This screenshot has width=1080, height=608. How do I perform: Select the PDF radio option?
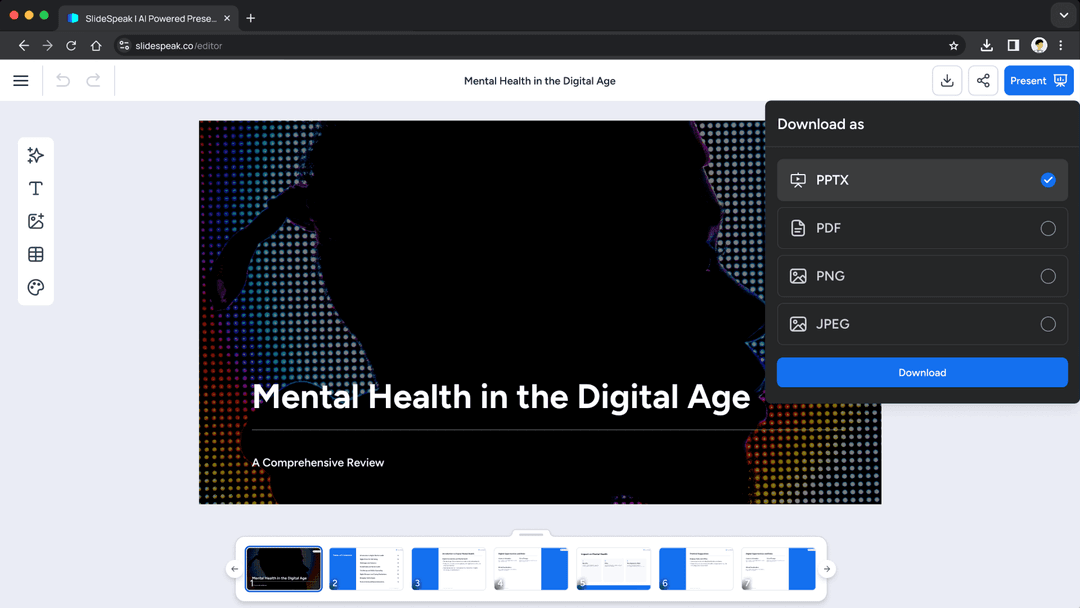click(x=1047, y=228)
